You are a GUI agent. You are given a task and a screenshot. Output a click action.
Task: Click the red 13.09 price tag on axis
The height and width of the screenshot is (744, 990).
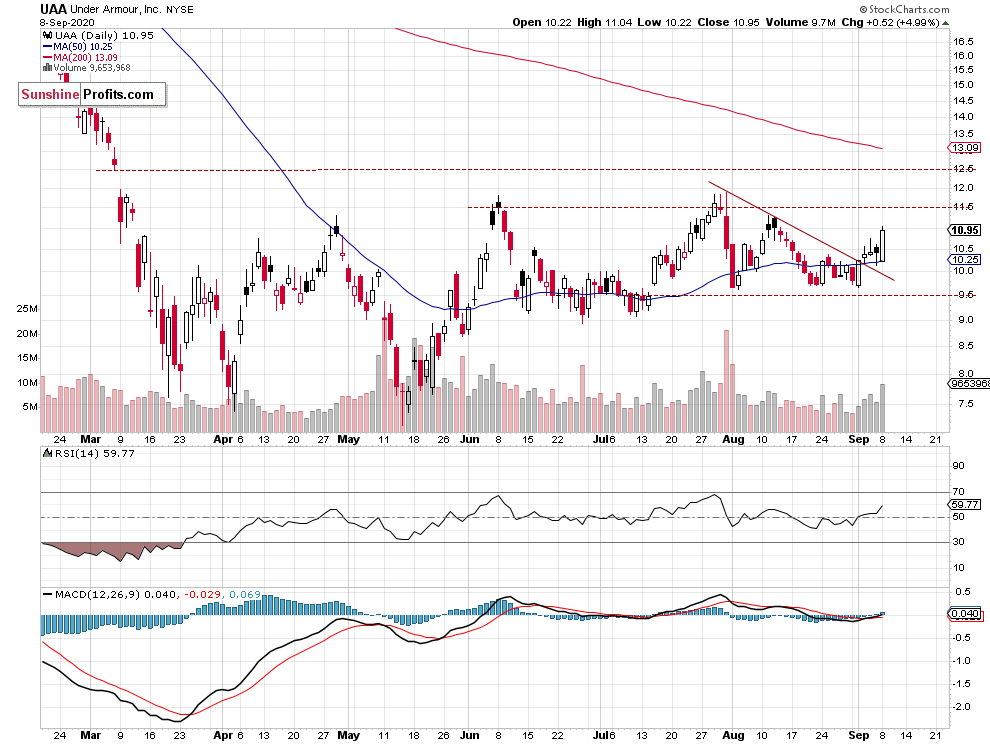click(x=965, y=148)
